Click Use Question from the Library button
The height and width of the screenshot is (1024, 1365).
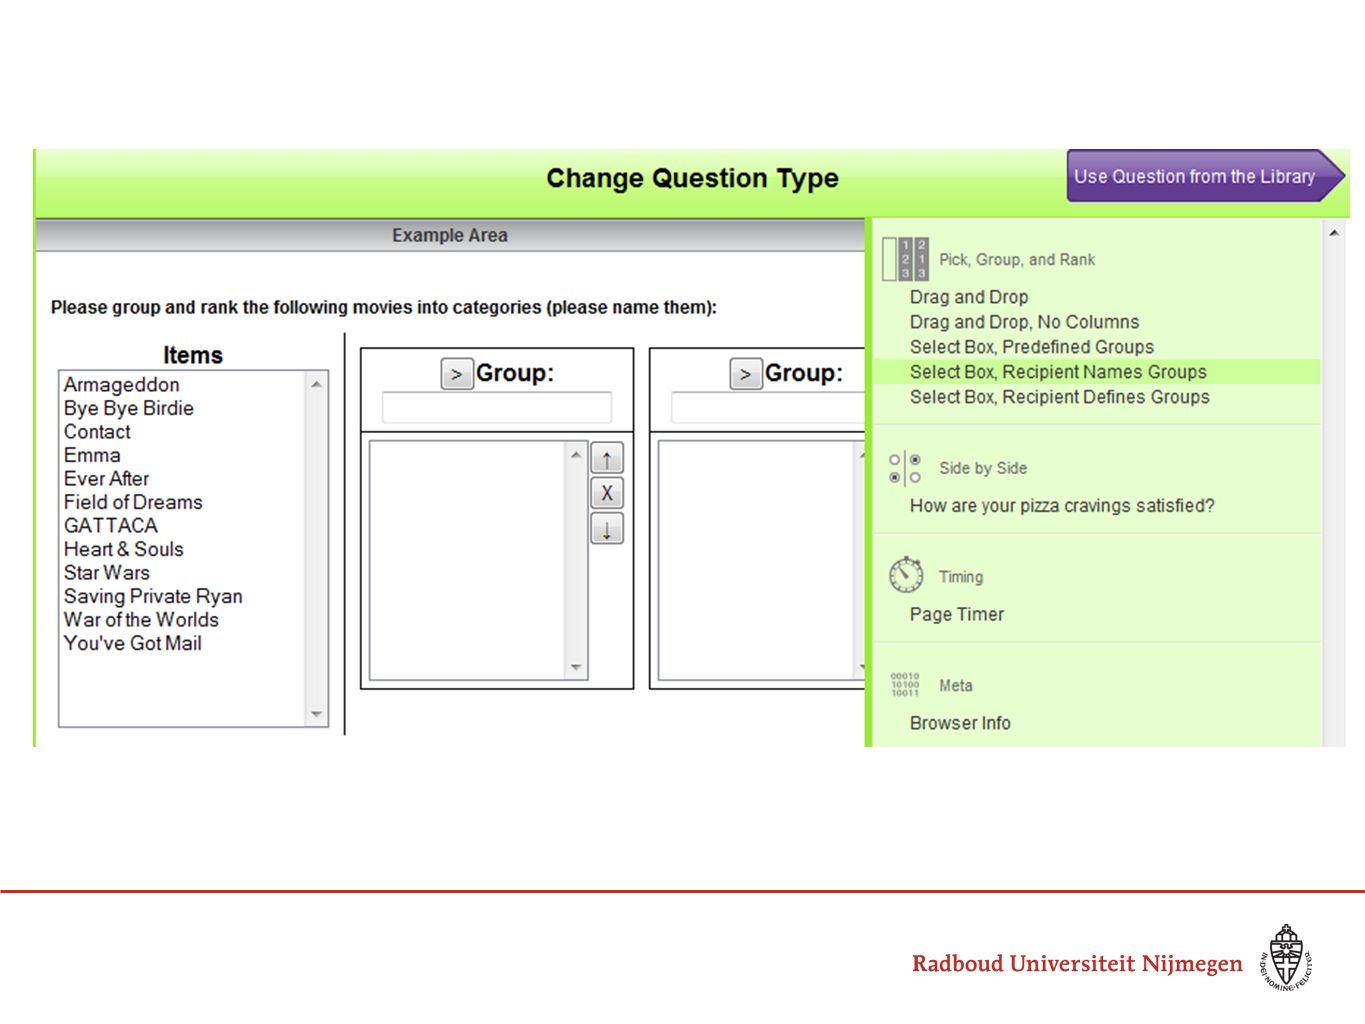point(1205,176)
